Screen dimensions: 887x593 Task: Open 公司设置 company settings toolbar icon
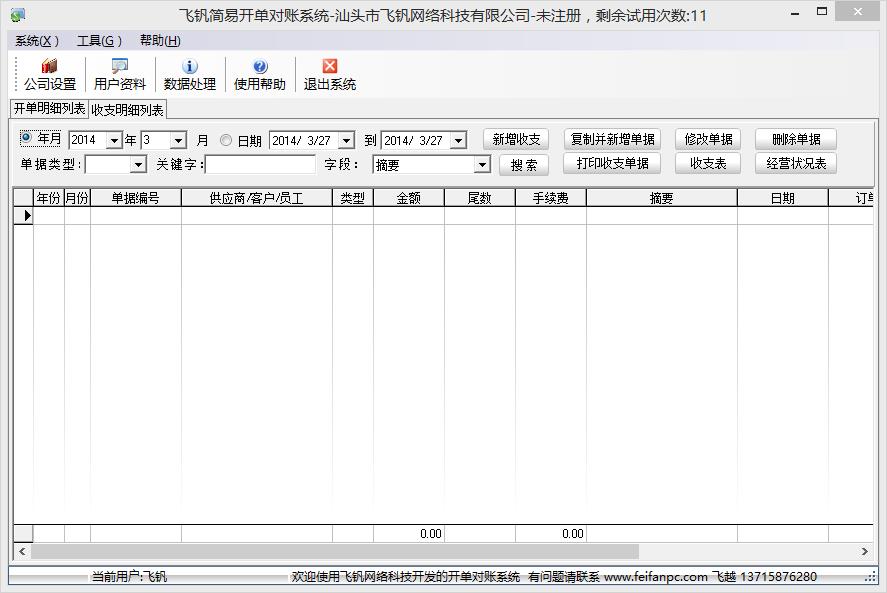50,75
